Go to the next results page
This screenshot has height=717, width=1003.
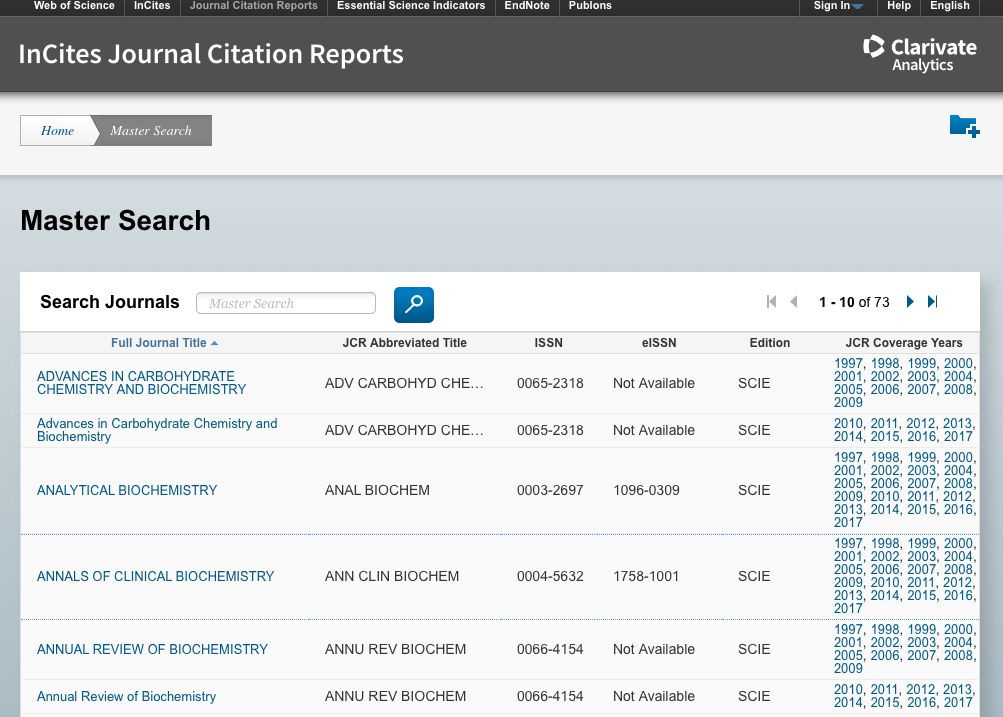910,302
